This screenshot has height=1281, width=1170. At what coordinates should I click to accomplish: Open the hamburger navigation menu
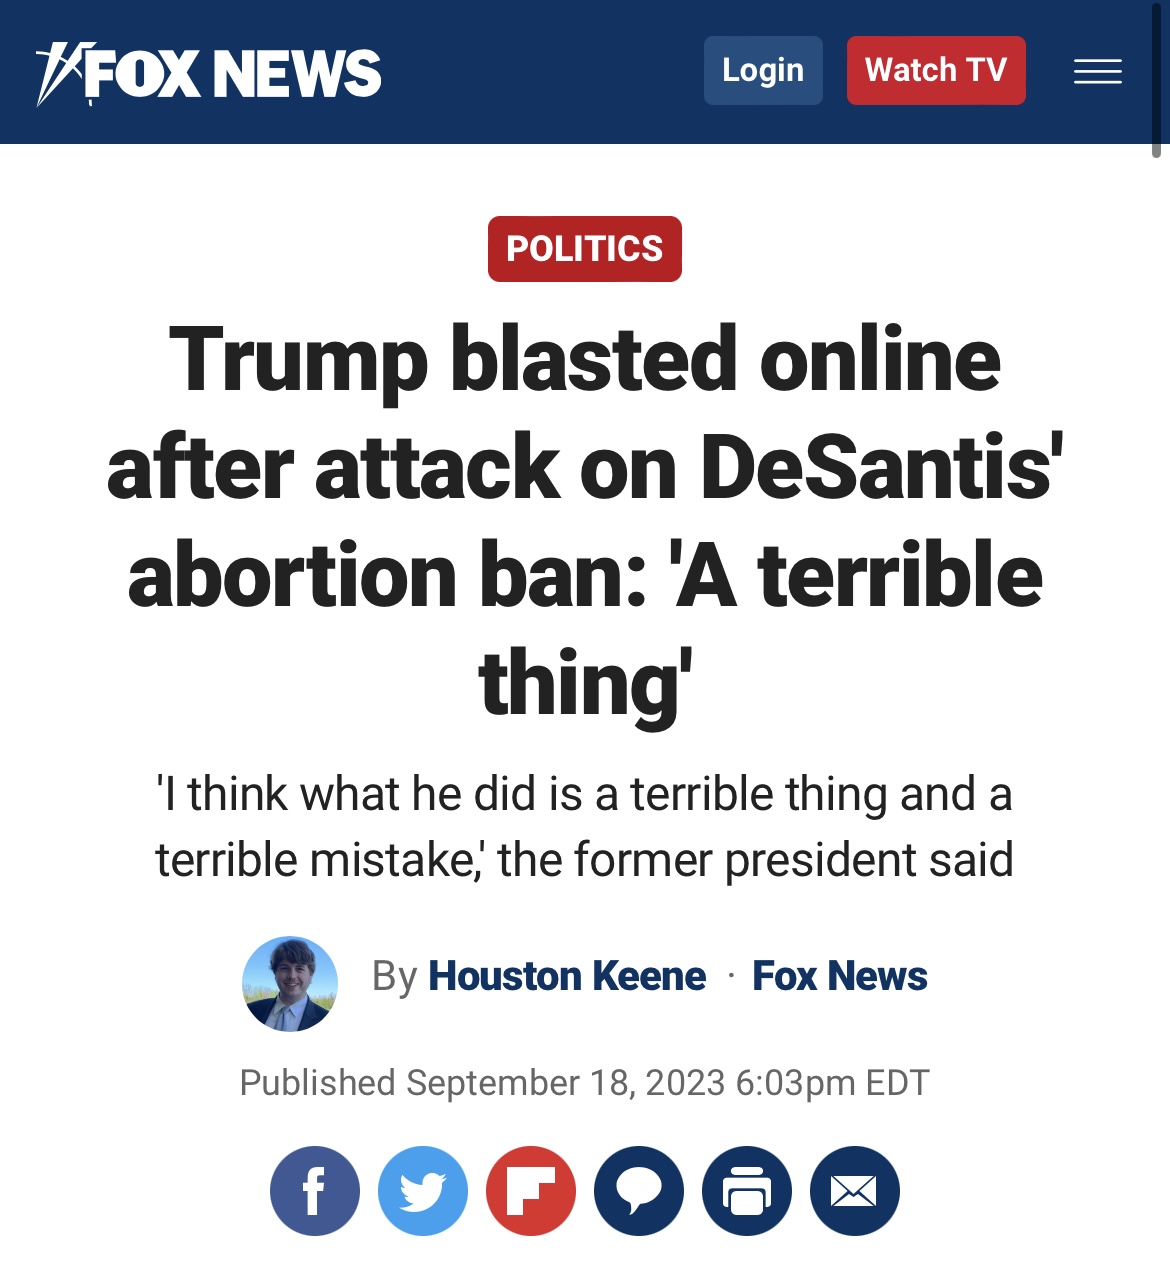1098,71
